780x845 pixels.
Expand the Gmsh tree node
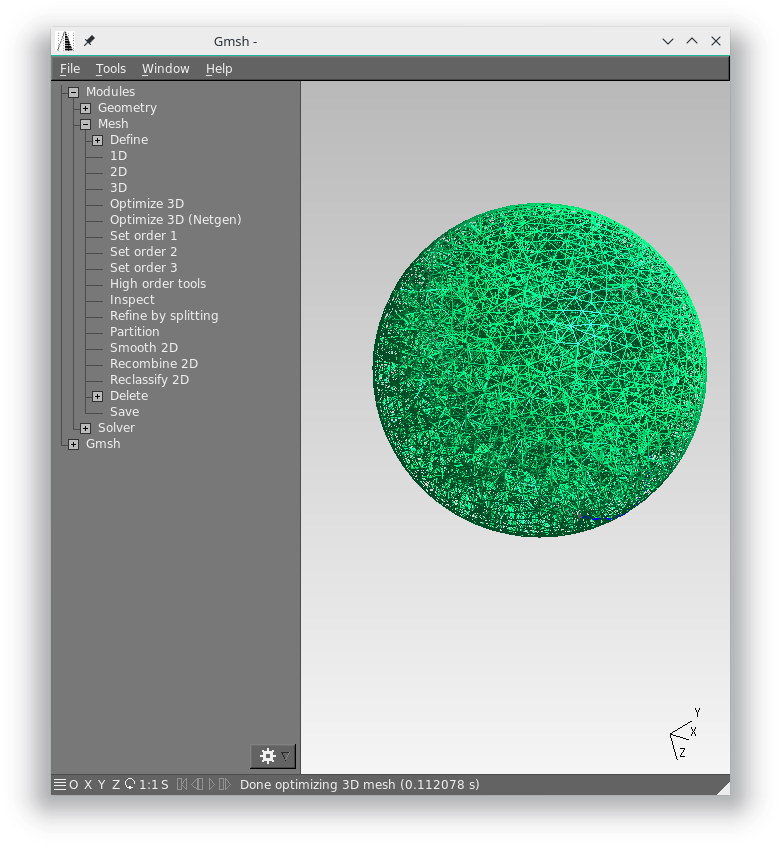tap(74, 445)
